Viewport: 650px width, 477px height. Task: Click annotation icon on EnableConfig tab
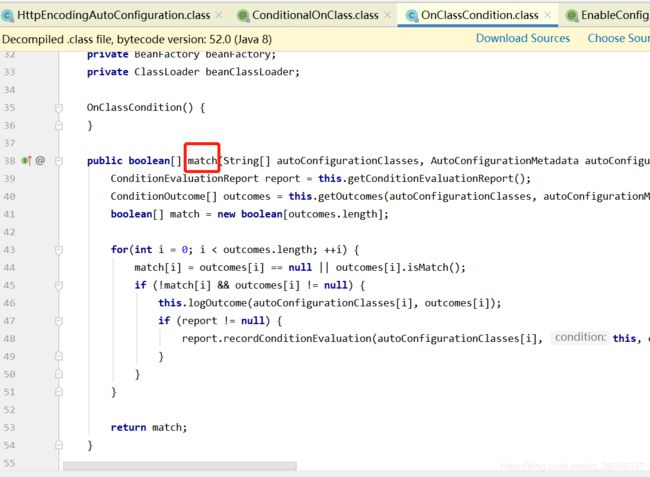[x=572, y=16]
